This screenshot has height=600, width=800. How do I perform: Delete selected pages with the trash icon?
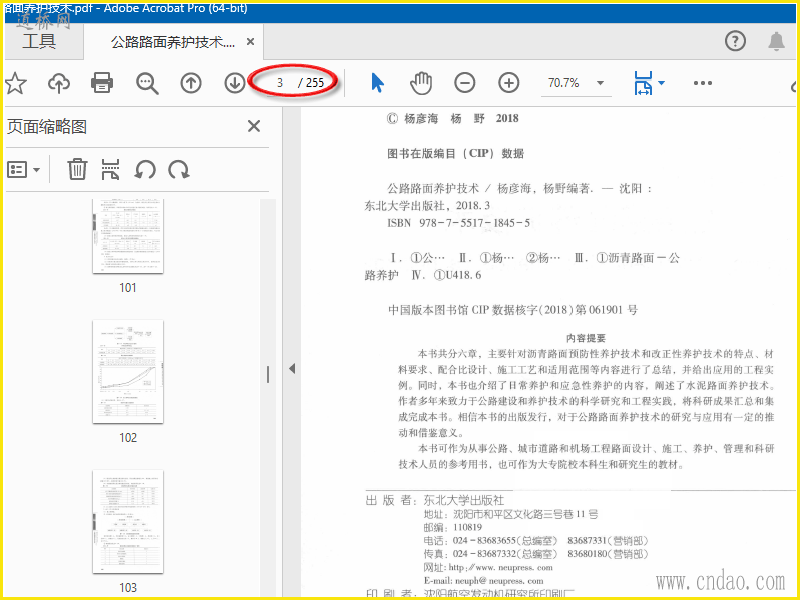click(77, 169)
